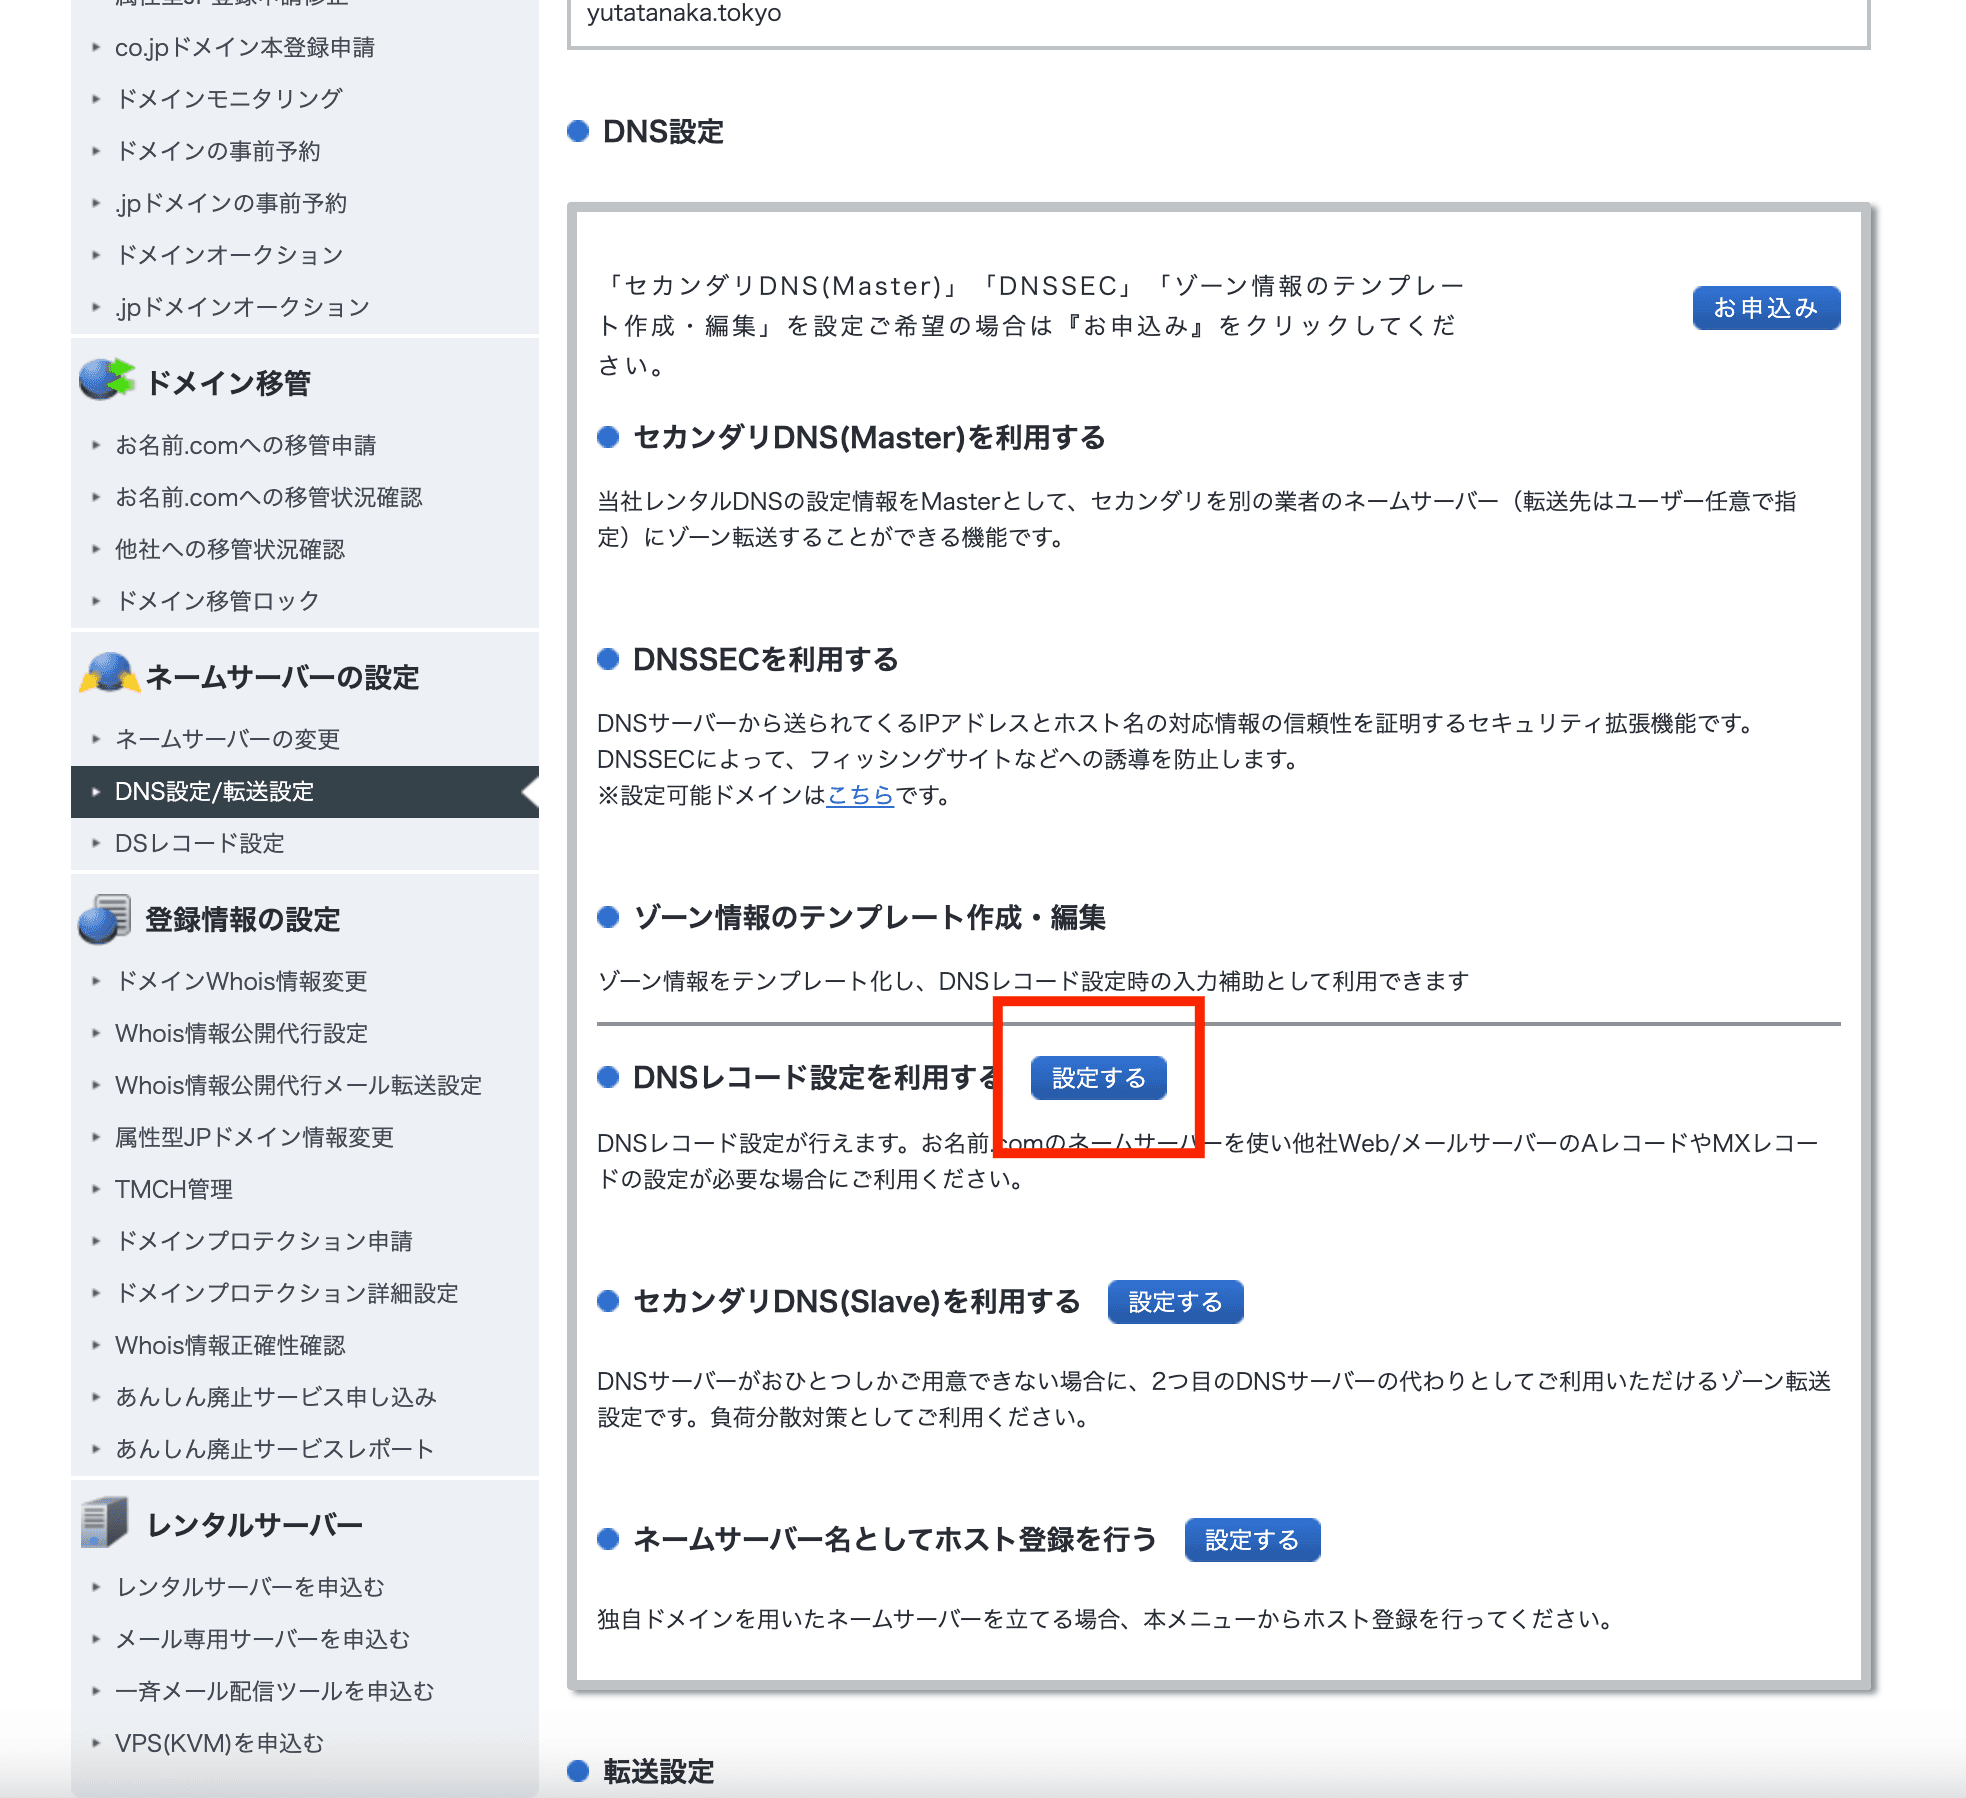Open お名前.comへの移管状況確認 link
Viewport: 1966px width, 1798px height.
[269, 497]
